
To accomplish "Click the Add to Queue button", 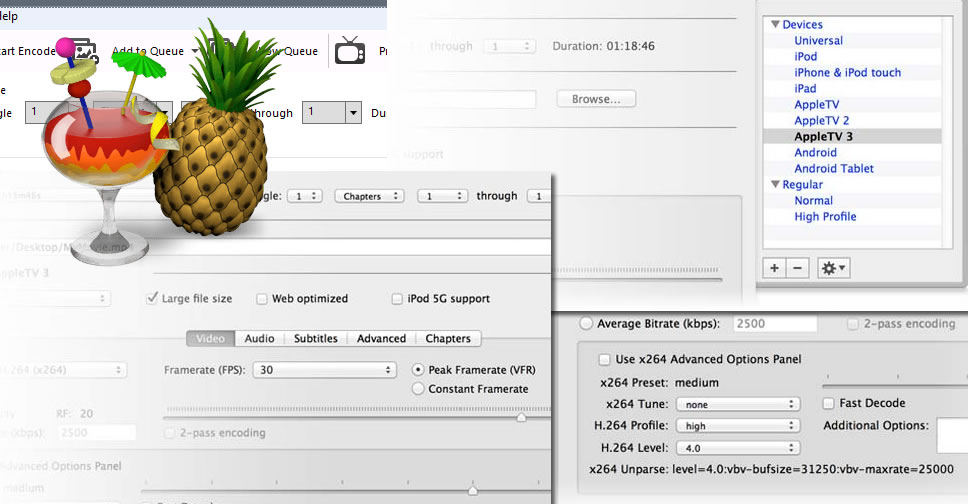I will click(141, 51).
